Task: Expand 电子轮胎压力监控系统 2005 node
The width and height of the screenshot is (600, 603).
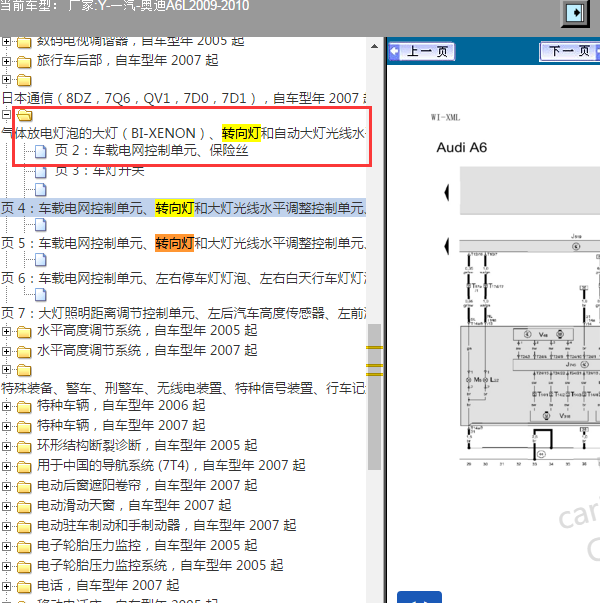Action: tap(6, 566)
